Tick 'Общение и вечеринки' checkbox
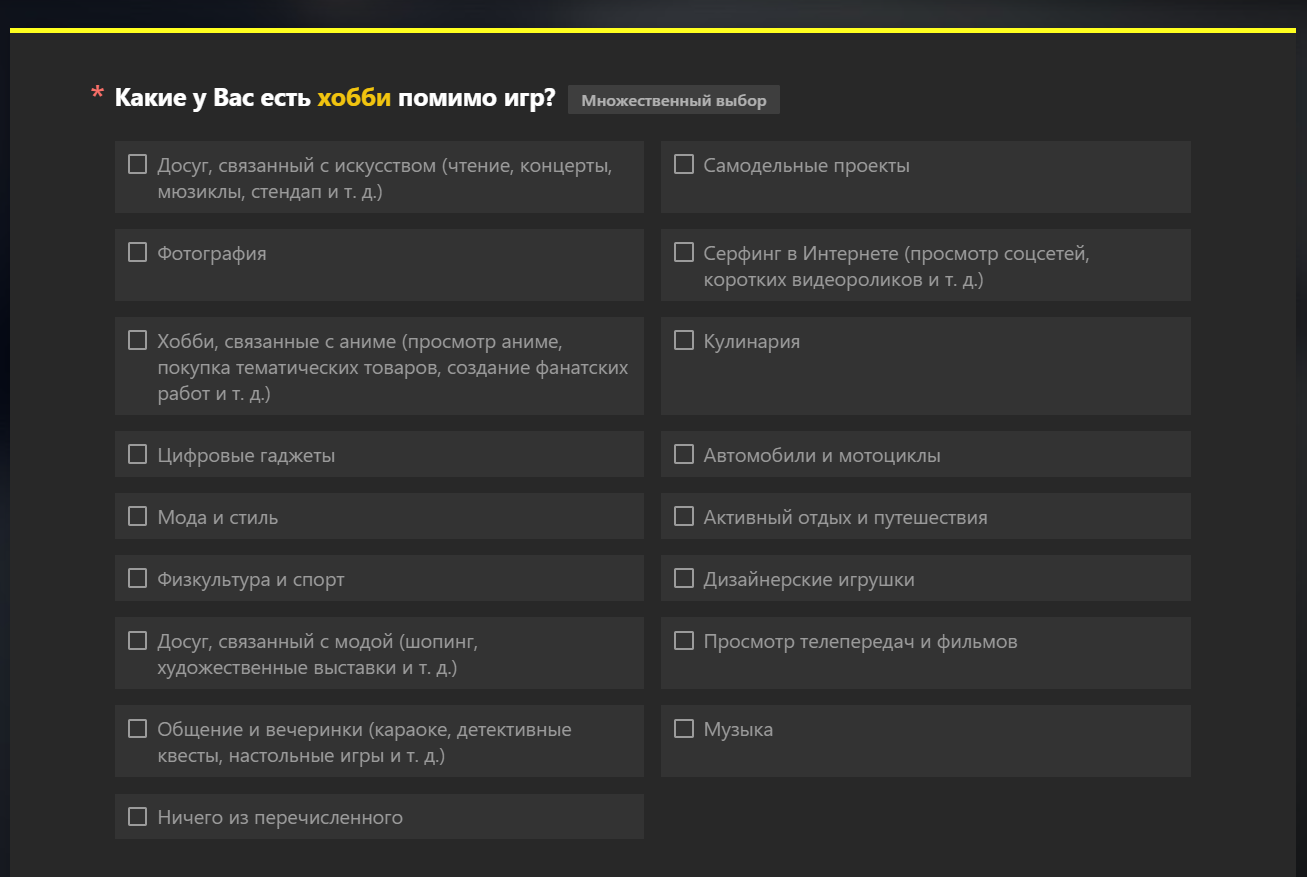The width and height of the screenshot is (1307, 877). pos(138,729)
